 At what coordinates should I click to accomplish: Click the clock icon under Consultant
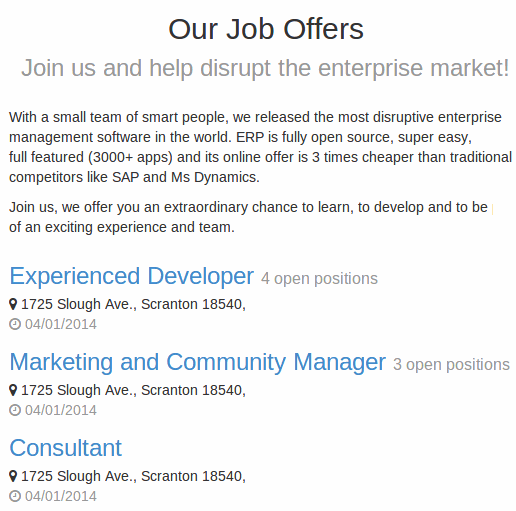[x=15, y=496]
